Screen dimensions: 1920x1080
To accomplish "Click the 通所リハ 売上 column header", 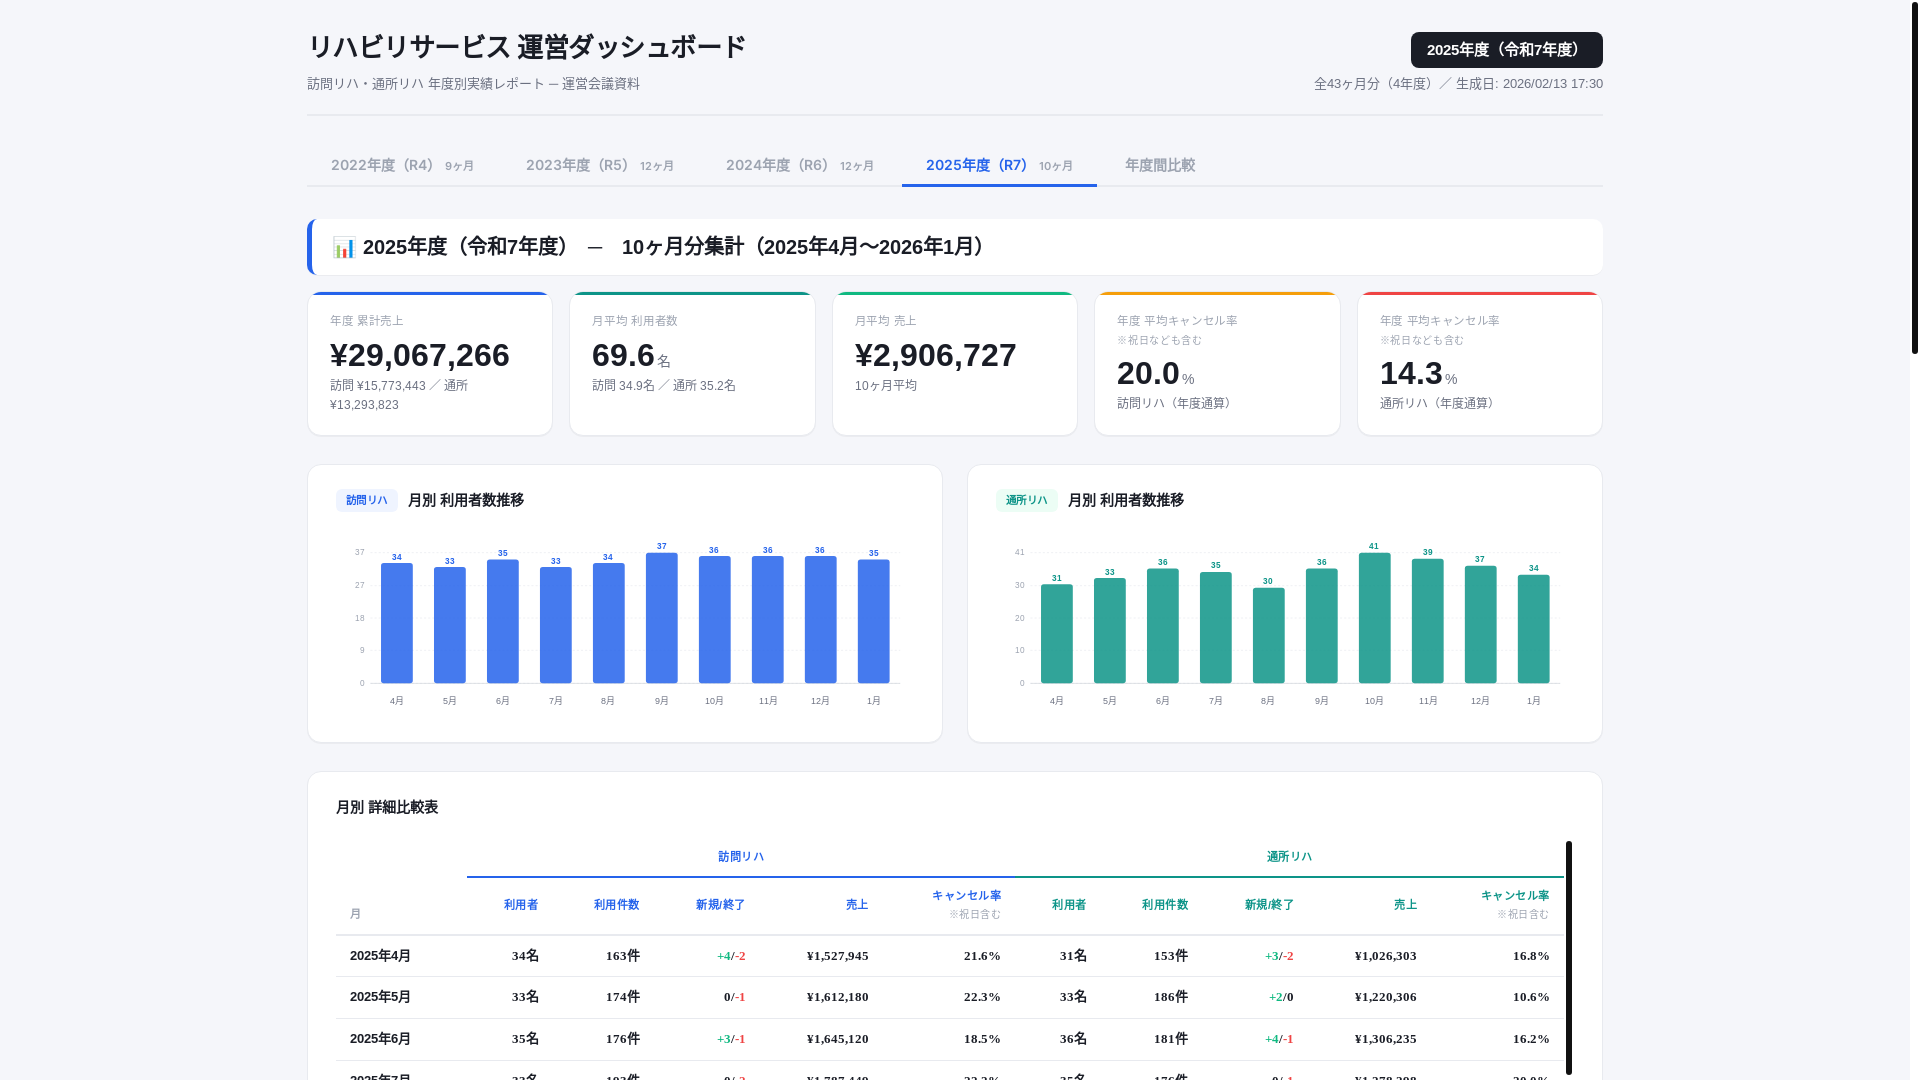I will pyautogui.click(x=1405, y=905).
